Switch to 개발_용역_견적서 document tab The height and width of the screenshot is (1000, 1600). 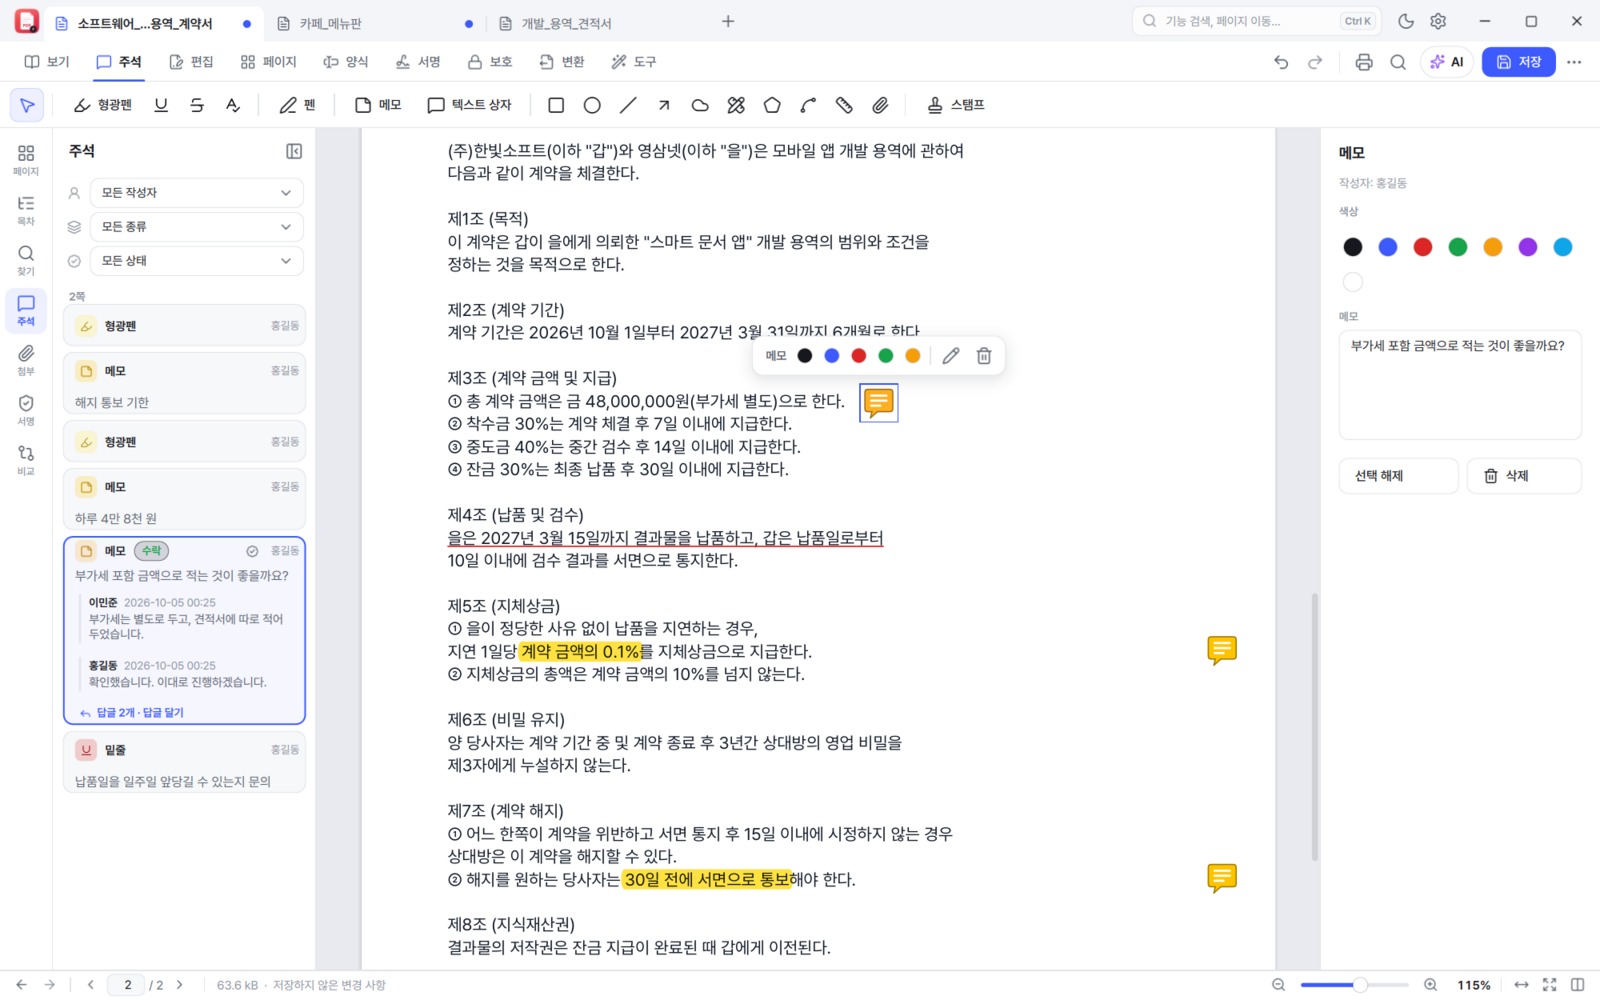tap(567, 23)
